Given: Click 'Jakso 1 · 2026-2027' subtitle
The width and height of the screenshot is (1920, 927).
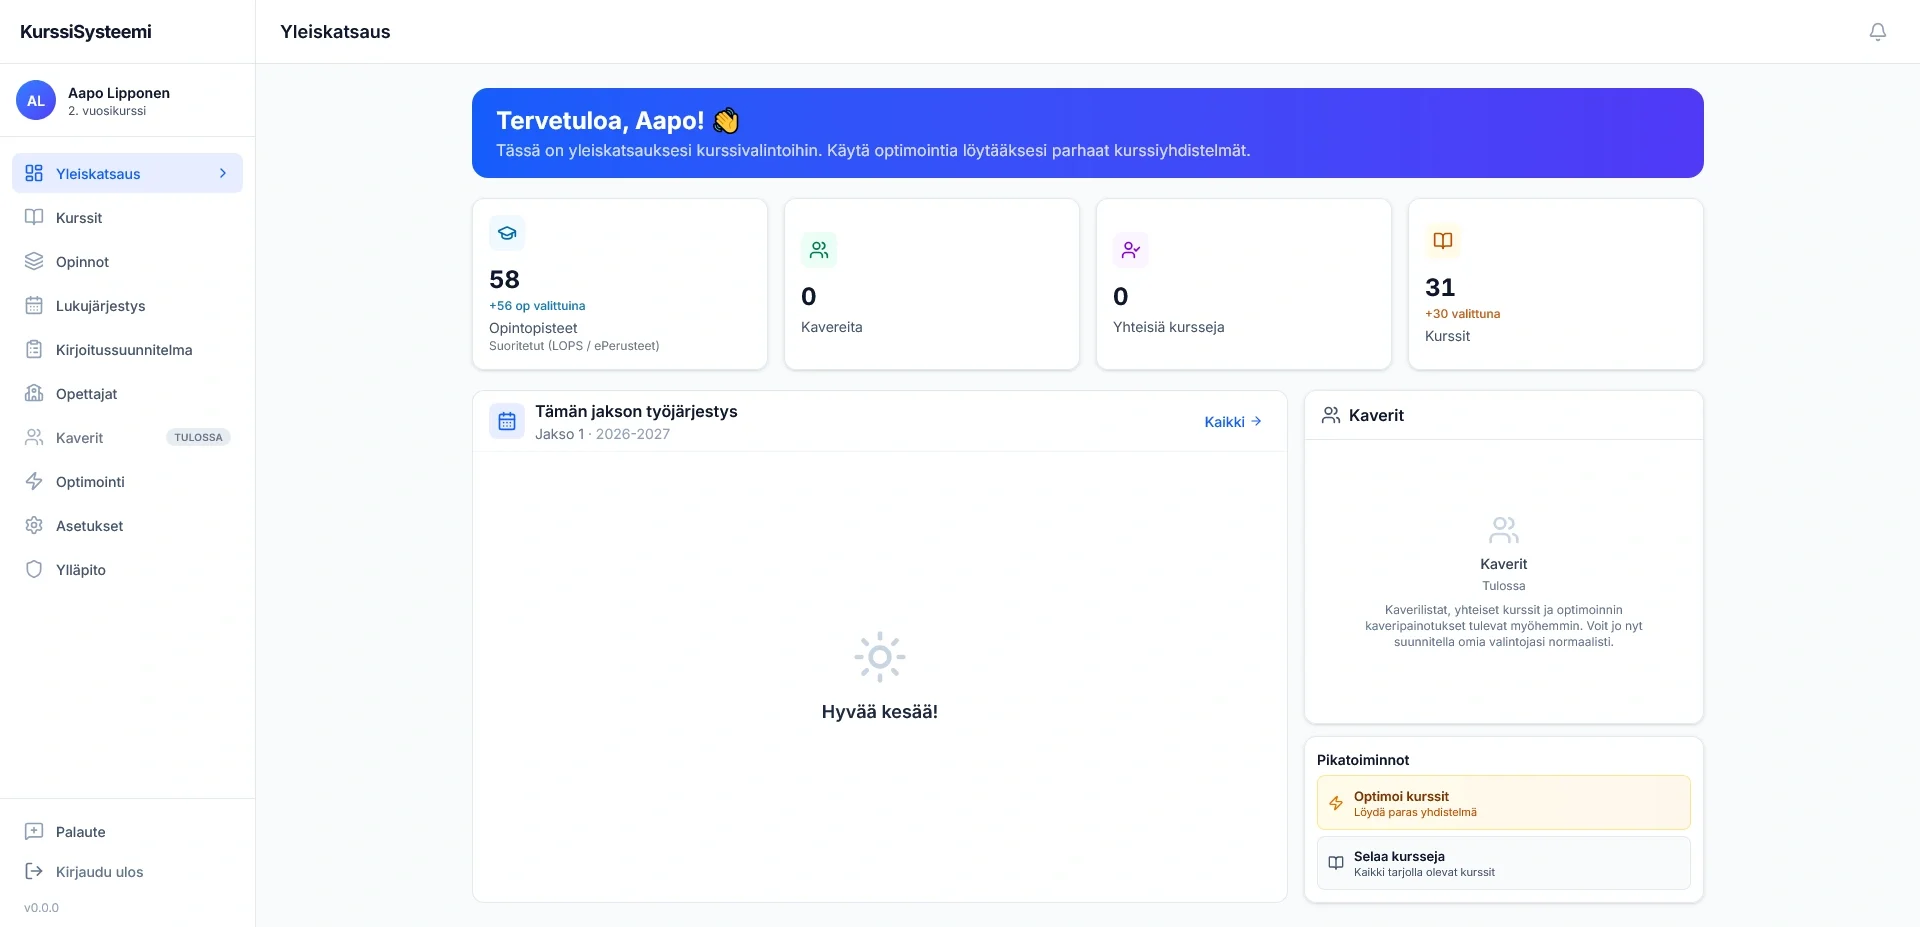Looking at the screenshot, I should click(602, 434).
